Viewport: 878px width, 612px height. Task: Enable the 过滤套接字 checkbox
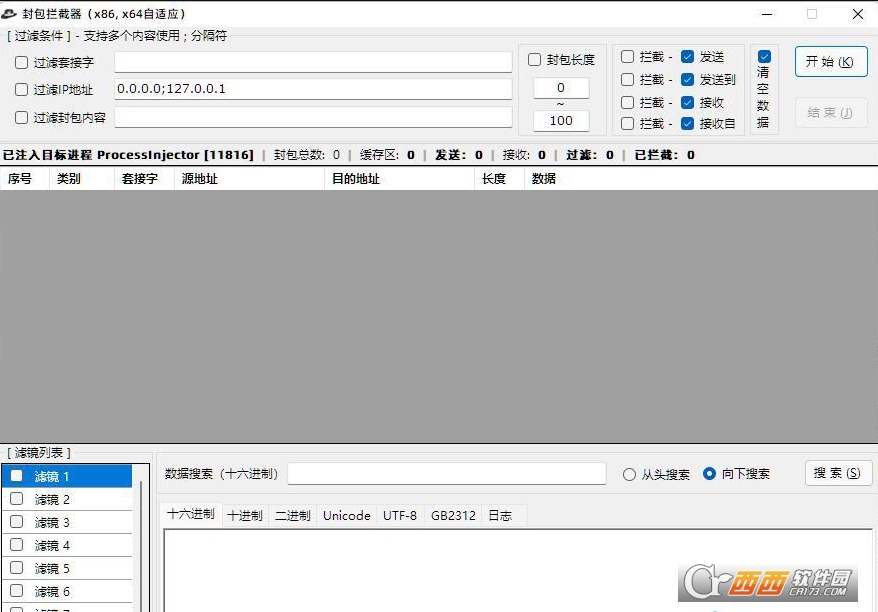22,63
